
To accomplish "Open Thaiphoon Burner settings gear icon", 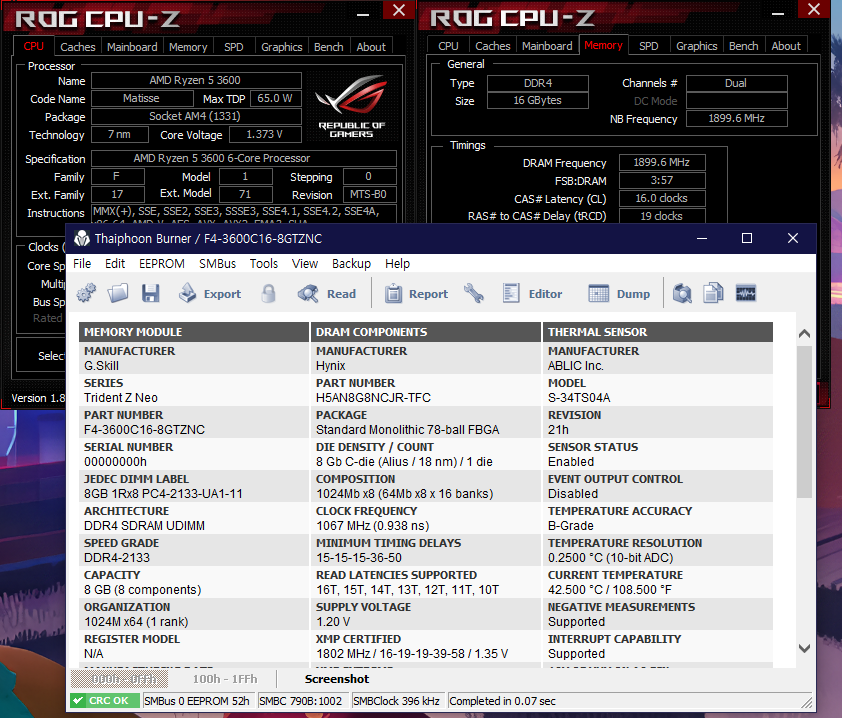I will (86, 293).
